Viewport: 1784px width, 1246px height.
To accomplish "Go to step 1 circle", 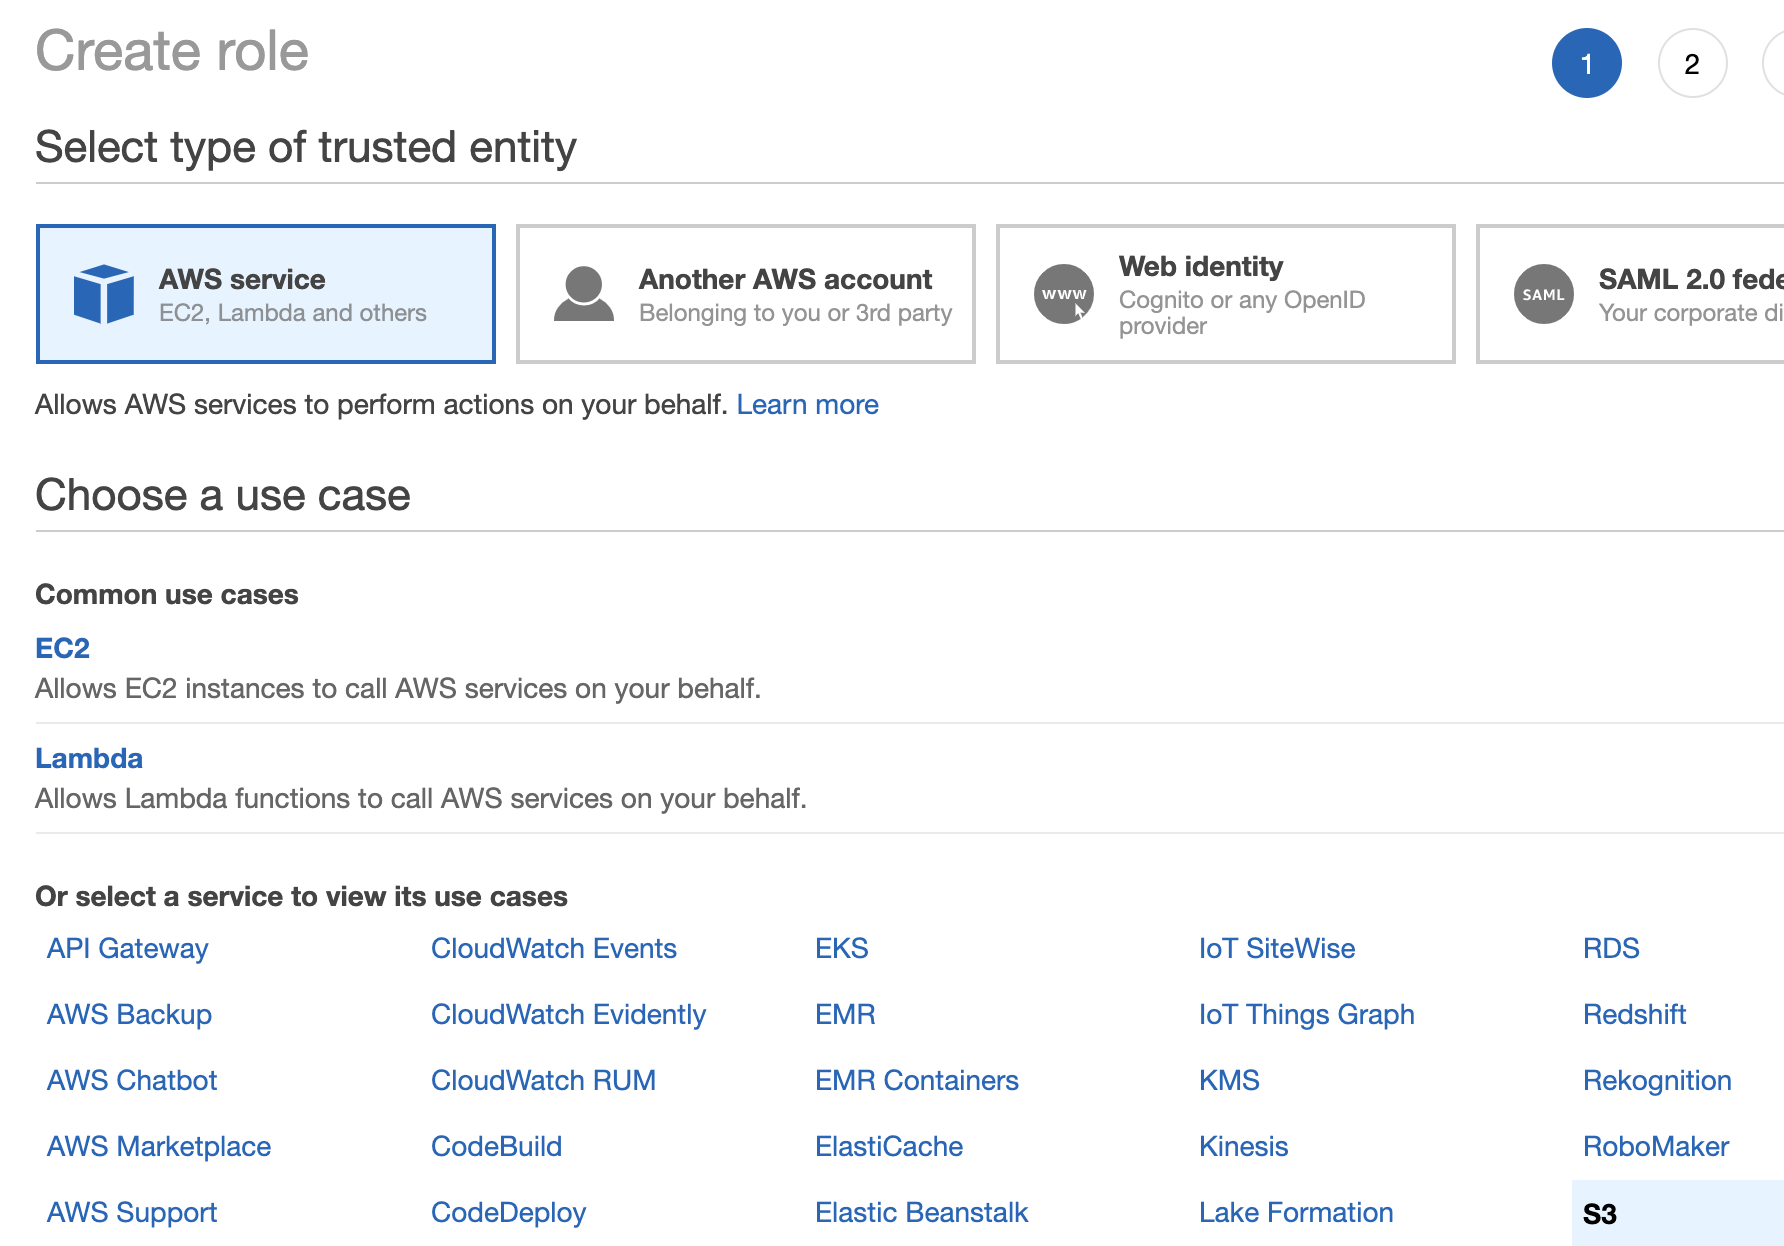I will (x=1587, y=63).
